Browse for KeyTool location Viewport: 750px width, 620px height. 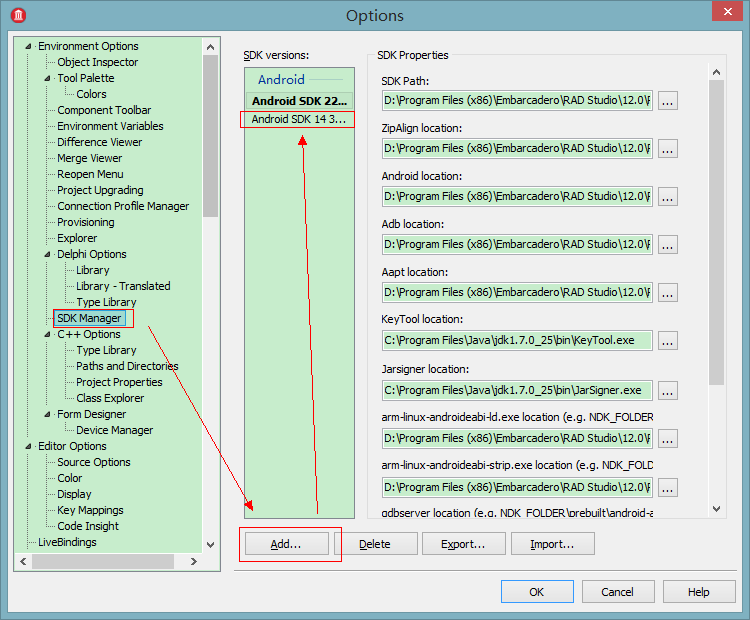pyautogui.click(x=668, y=341)
